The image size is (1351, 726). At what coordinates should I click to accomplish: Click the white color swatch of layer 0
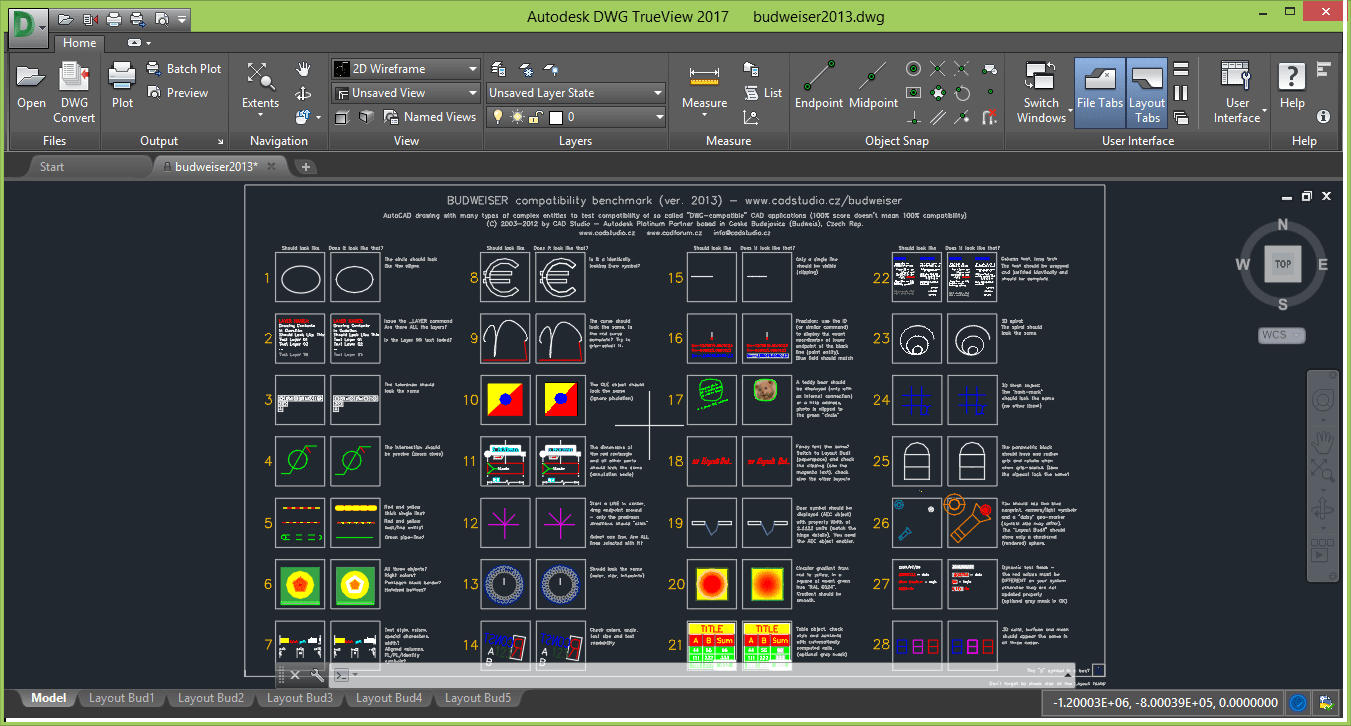coord(556,117)
